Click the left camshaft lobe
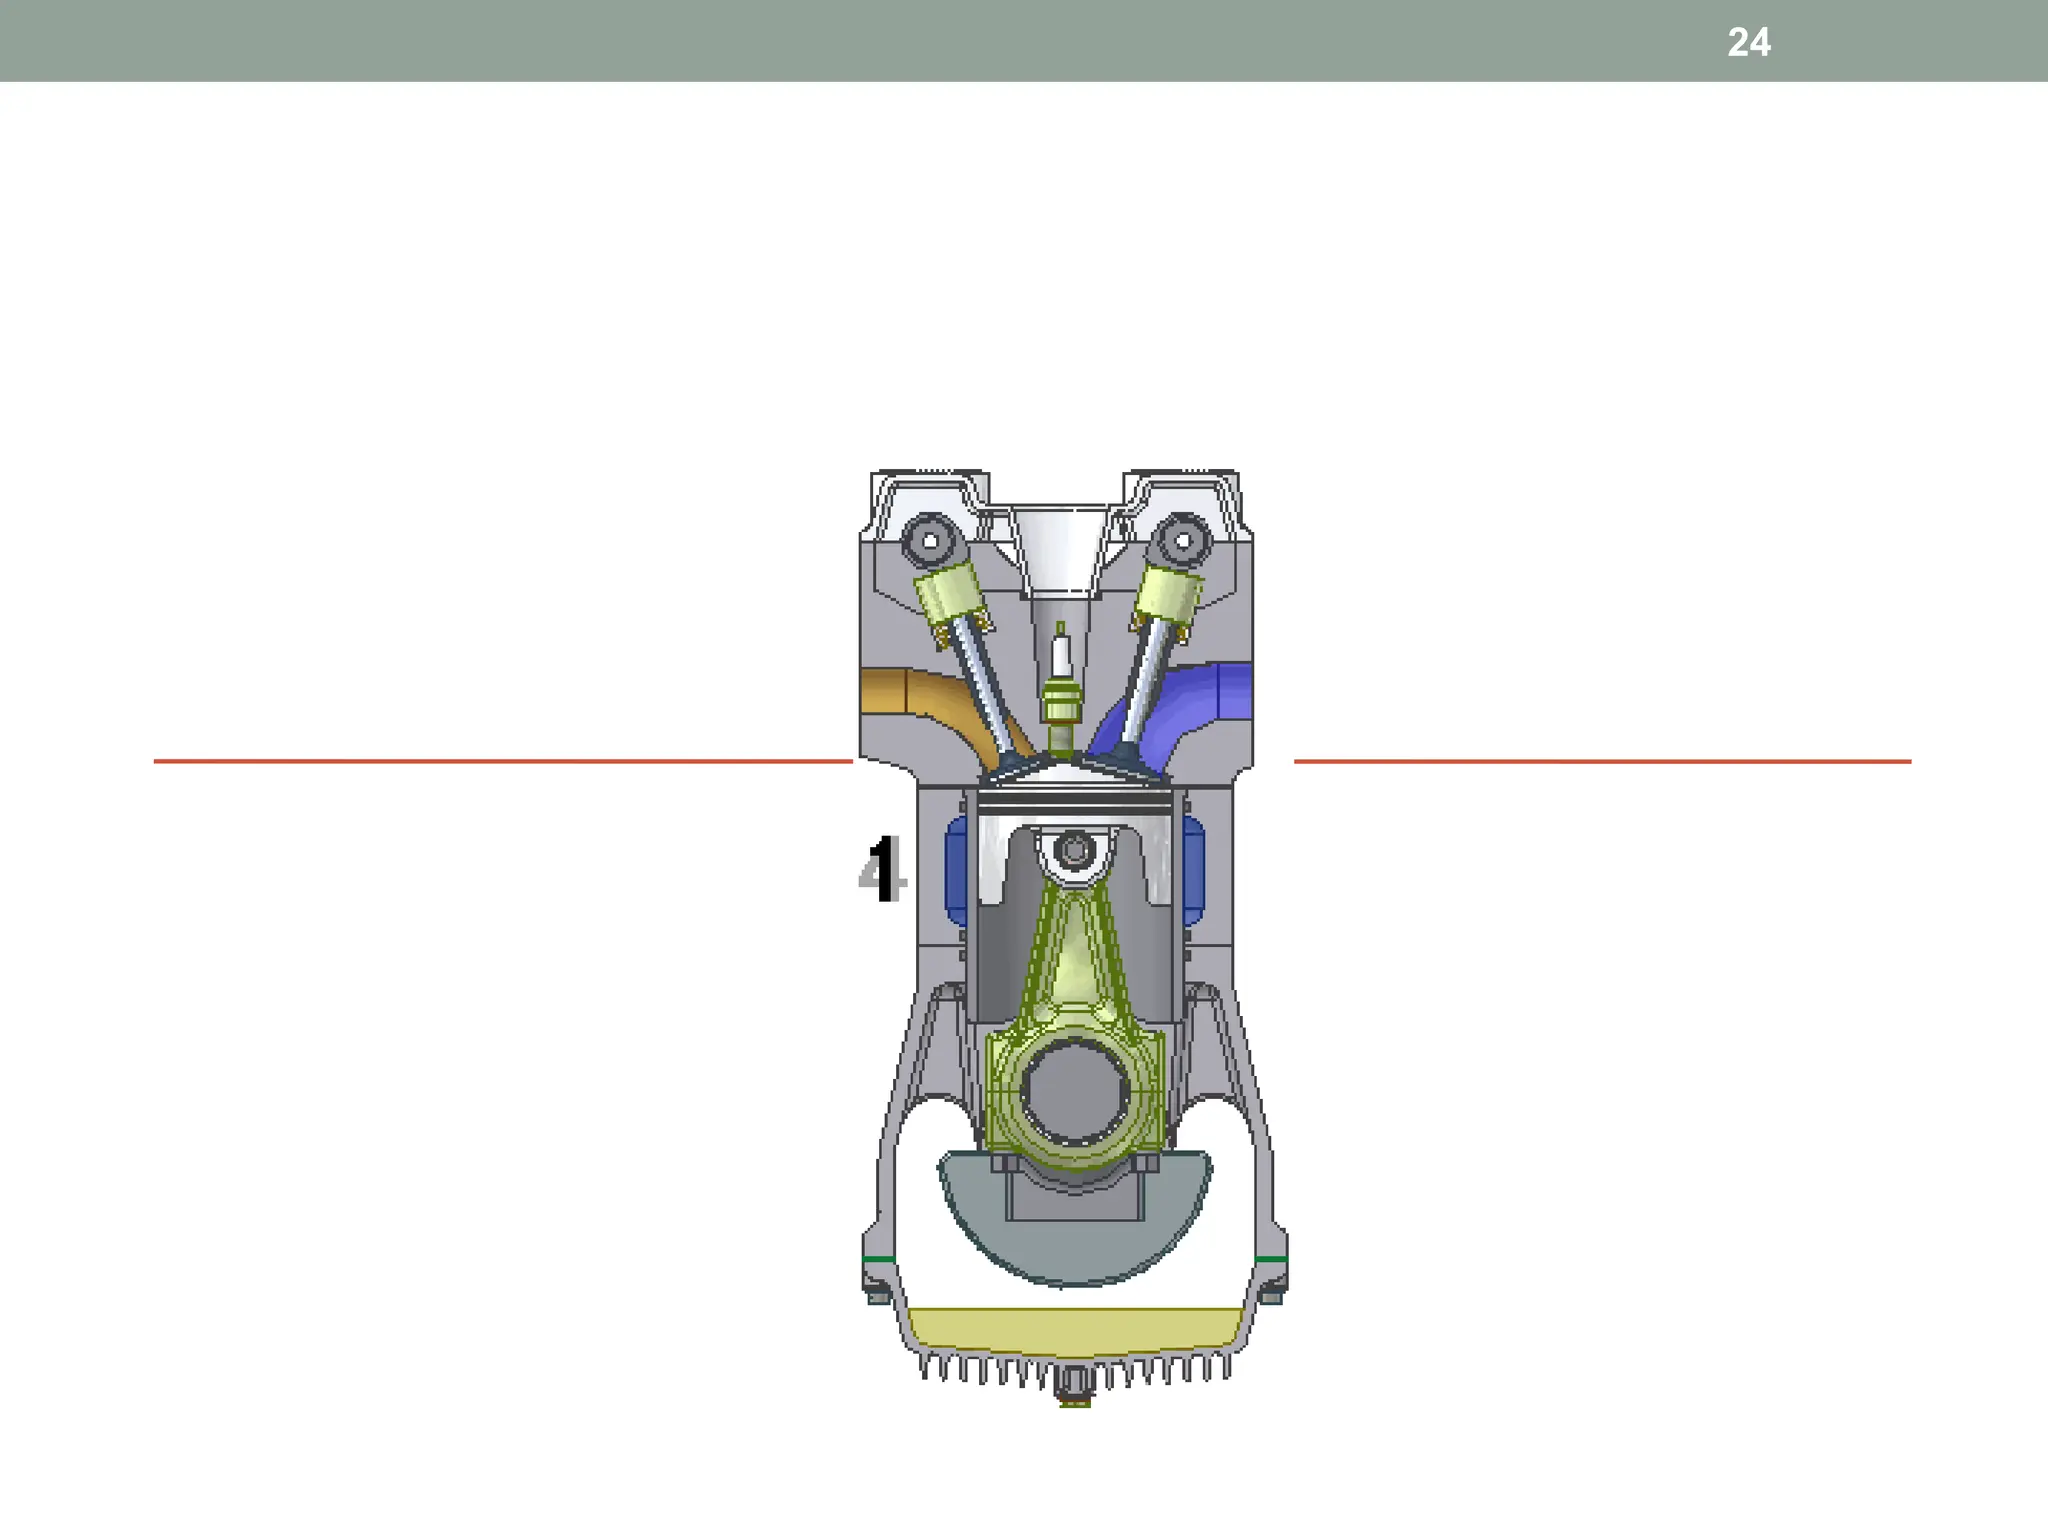Viewport: 2048px width, 1536px height. tap(930, 540)
